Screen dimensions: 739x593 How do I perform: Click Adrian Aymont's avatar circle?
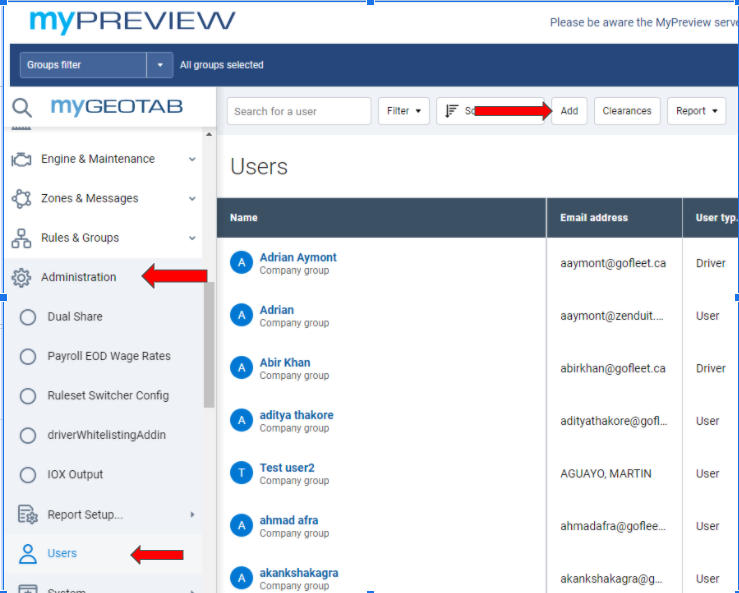coord(241,263)
